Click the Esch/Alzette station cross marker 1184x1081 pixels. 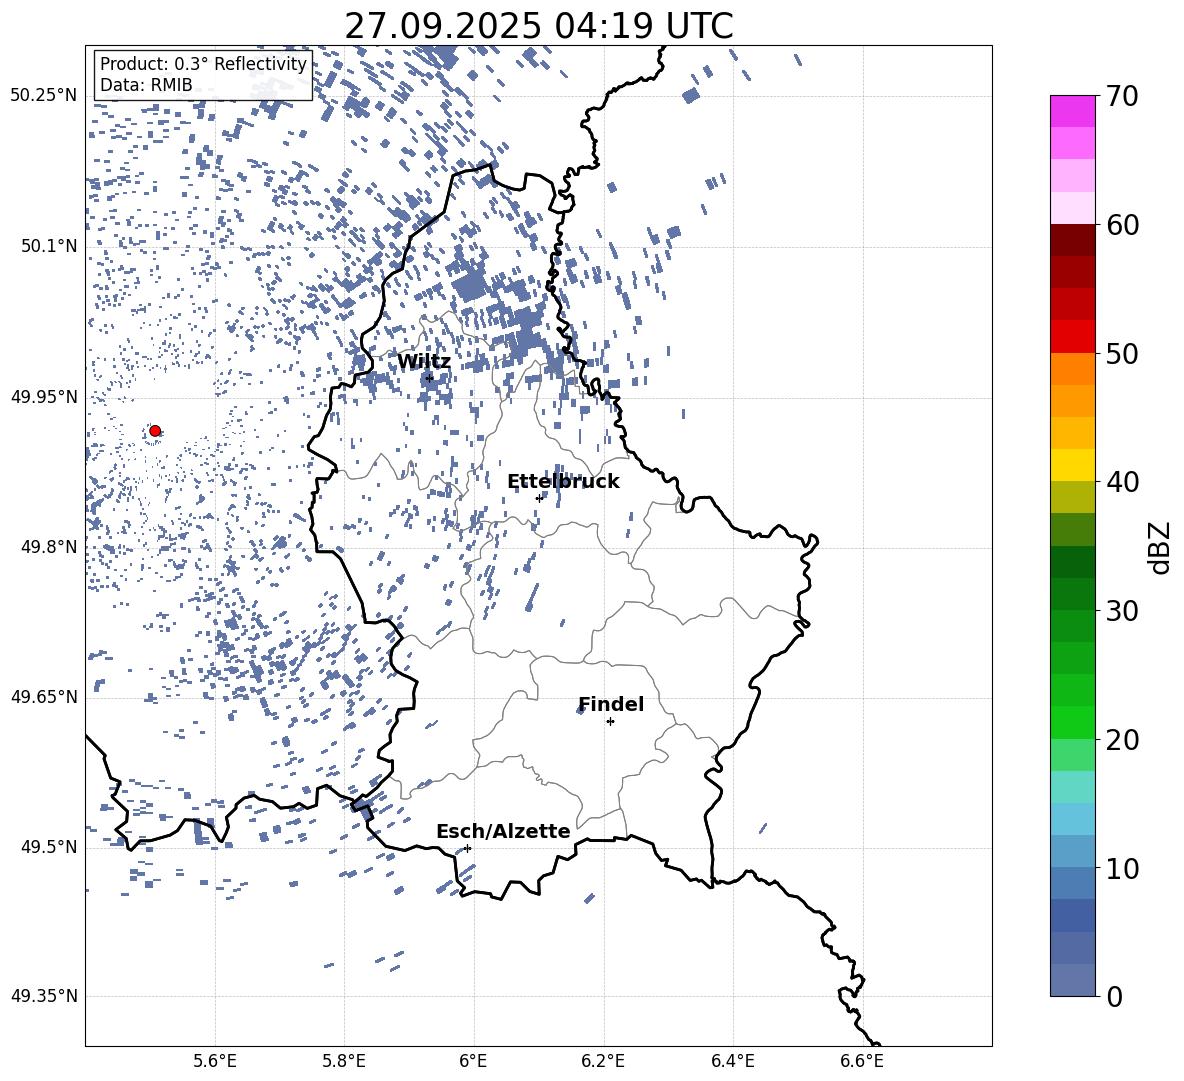[467, 848]
